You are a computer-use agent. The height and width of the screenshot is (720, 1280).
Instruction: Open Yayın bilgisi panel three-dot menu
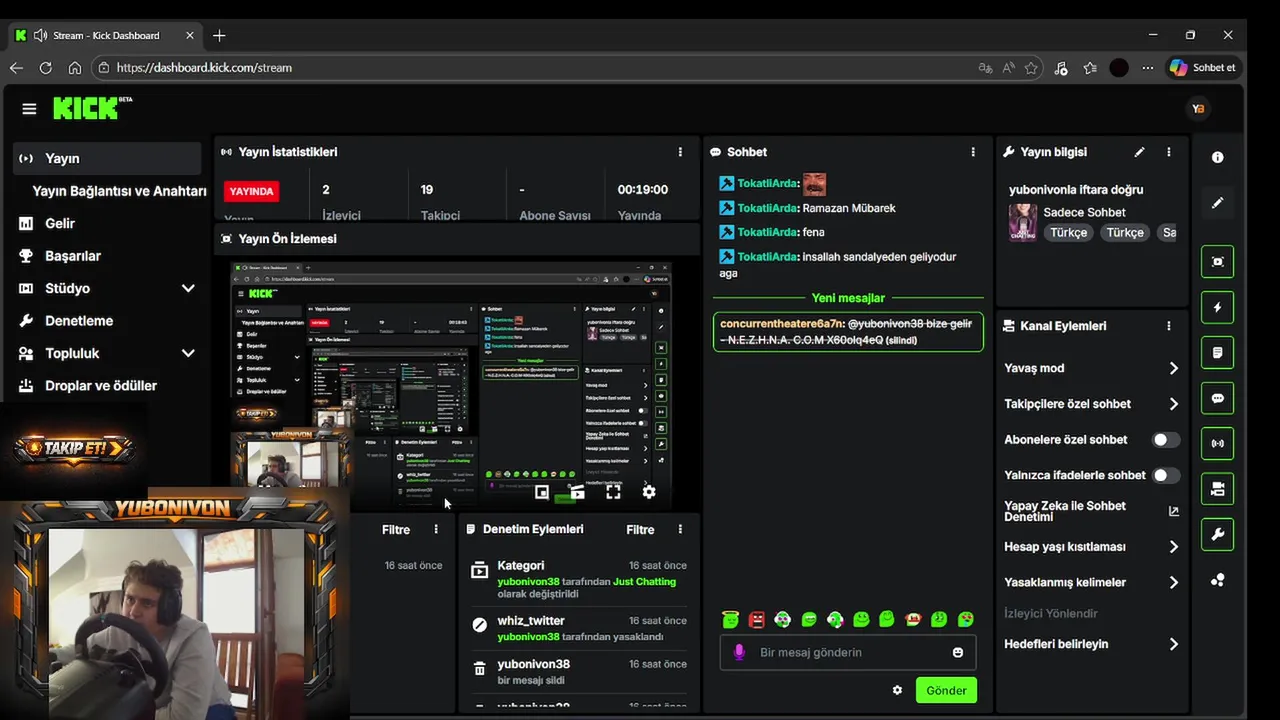click(1169, 152)
